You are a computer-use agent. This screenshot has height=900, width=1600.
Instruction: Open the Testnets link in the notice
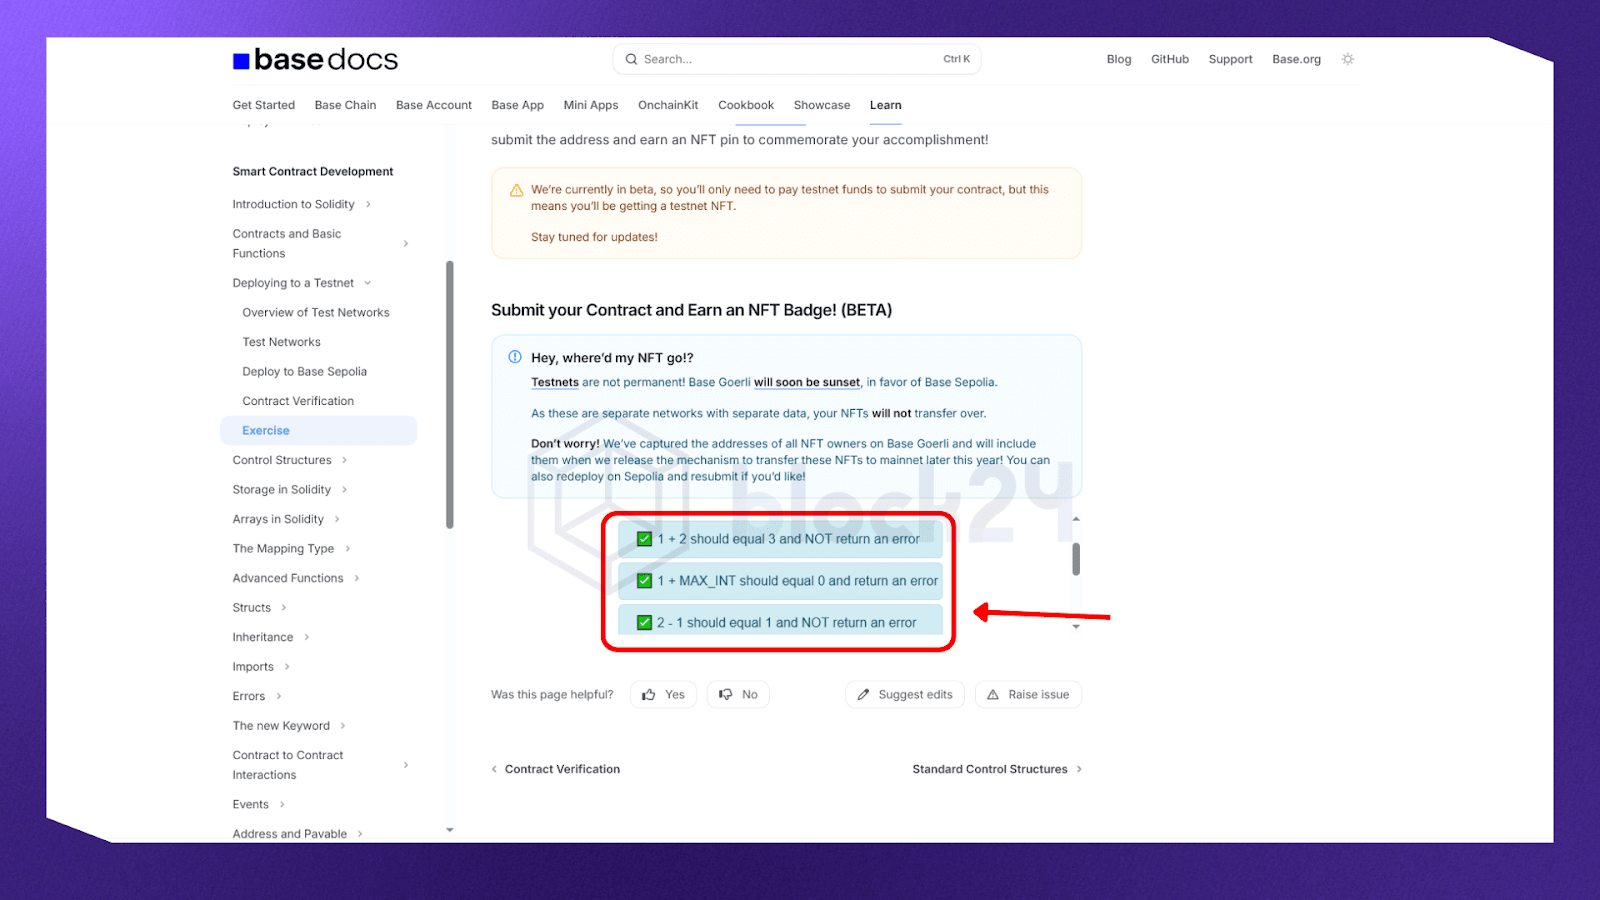point(554,382)
